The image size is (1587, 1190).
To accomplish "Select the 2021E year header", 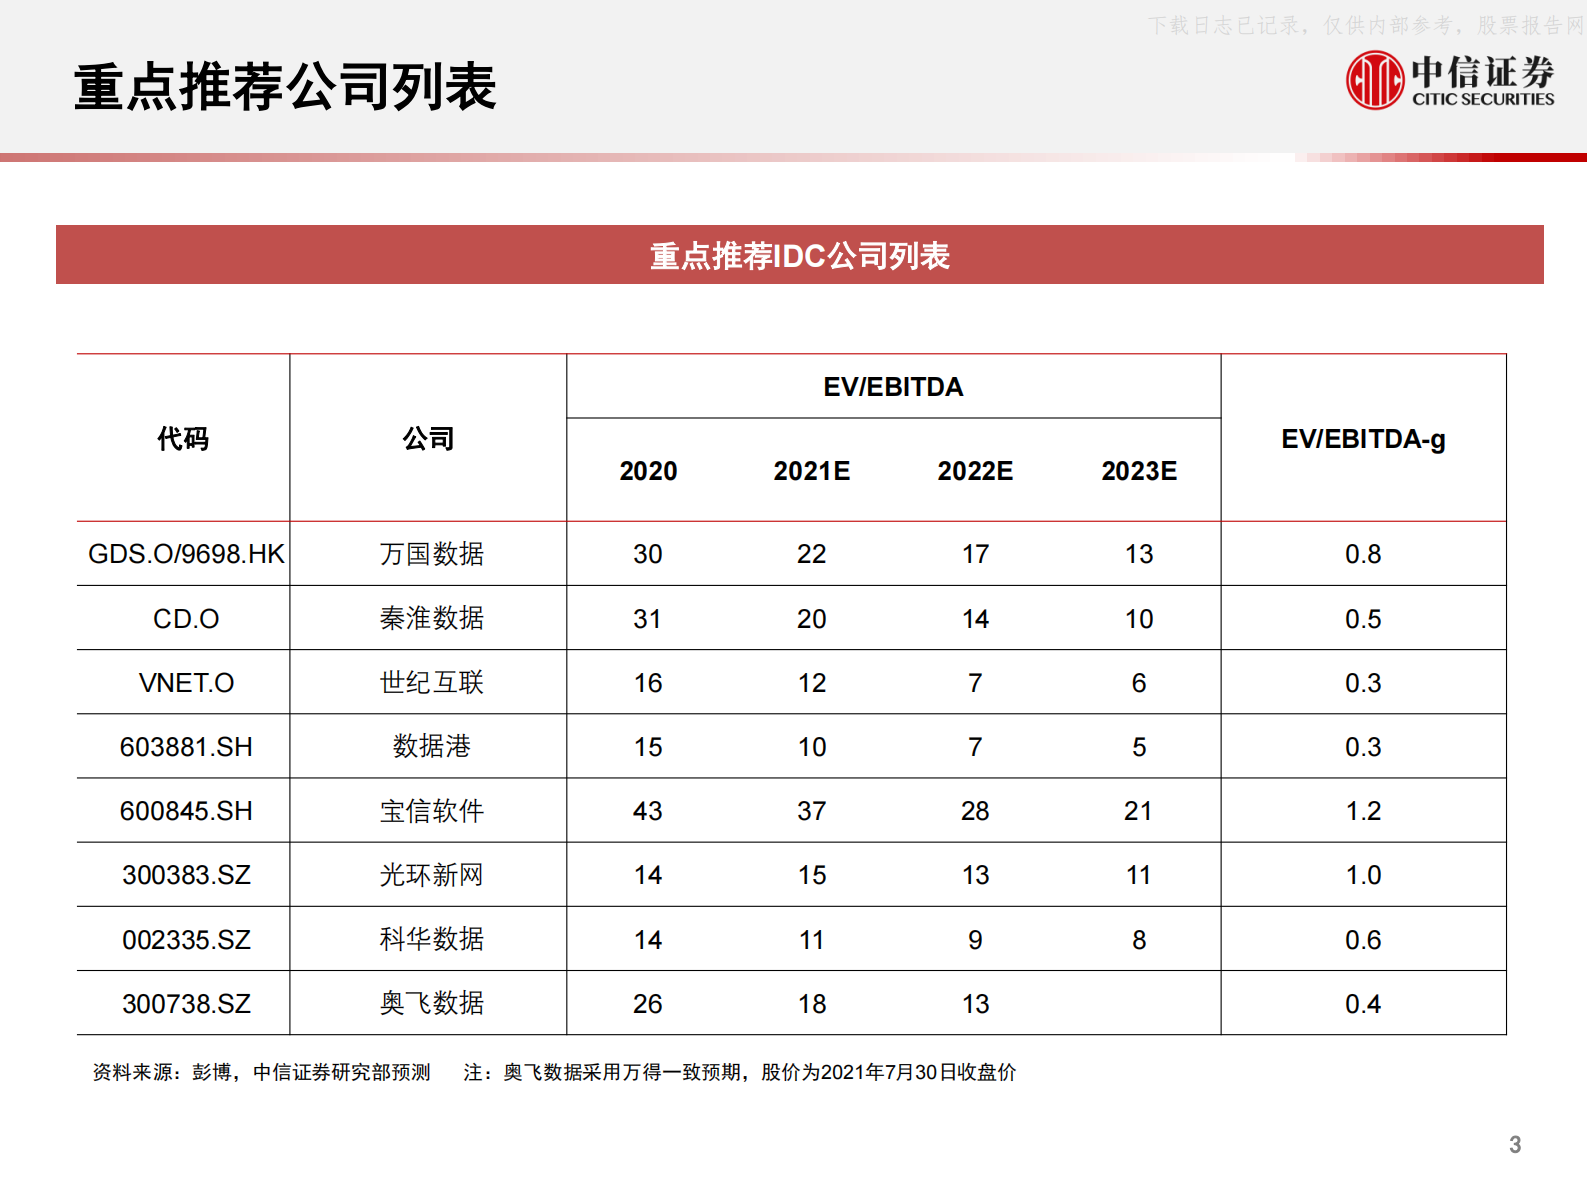I will (x=811, y=471).
